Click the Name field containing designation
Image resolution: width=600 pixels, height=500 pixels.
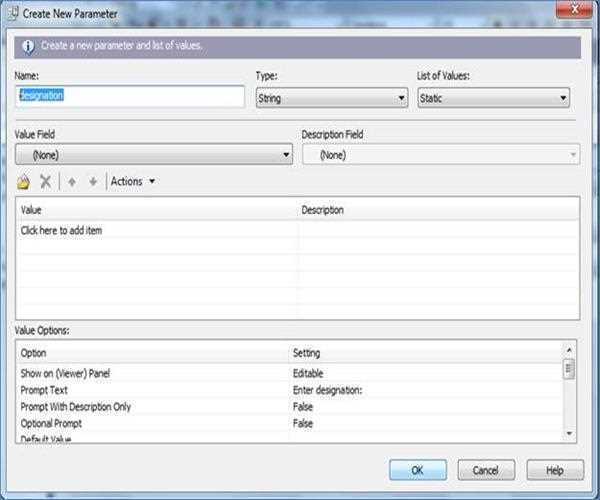[130, 96]
